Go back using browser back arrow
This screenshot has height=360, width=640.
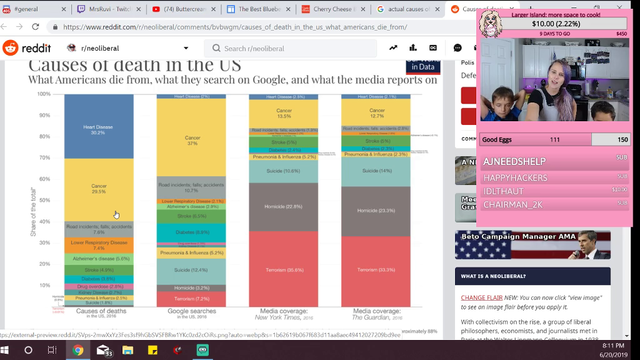[x=4, y=27]
